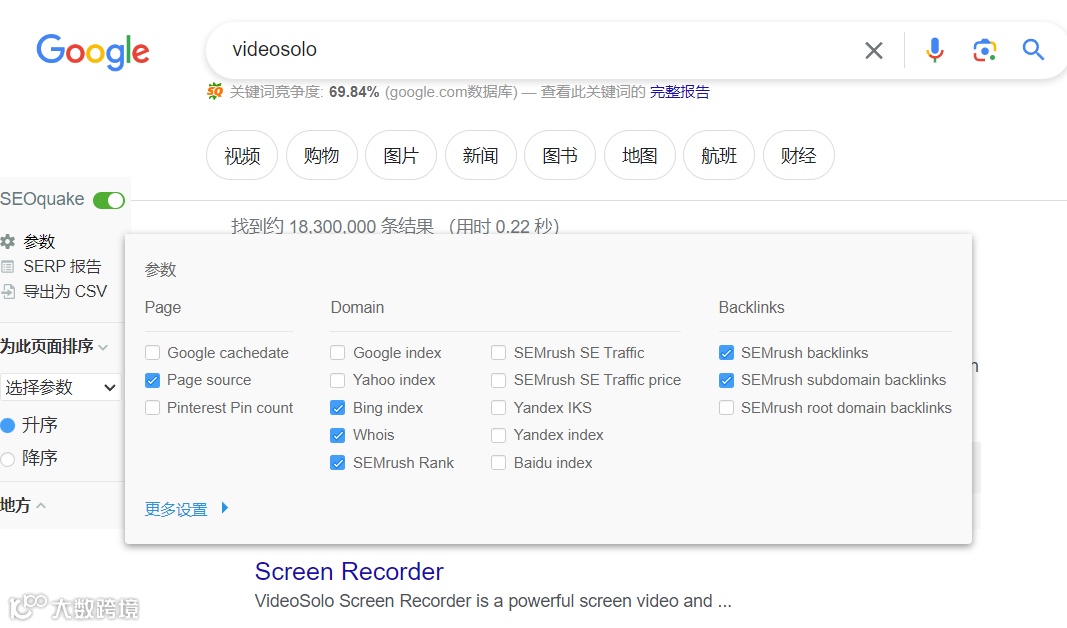Select 降序 descending radio button

click(x=7, y=459)
